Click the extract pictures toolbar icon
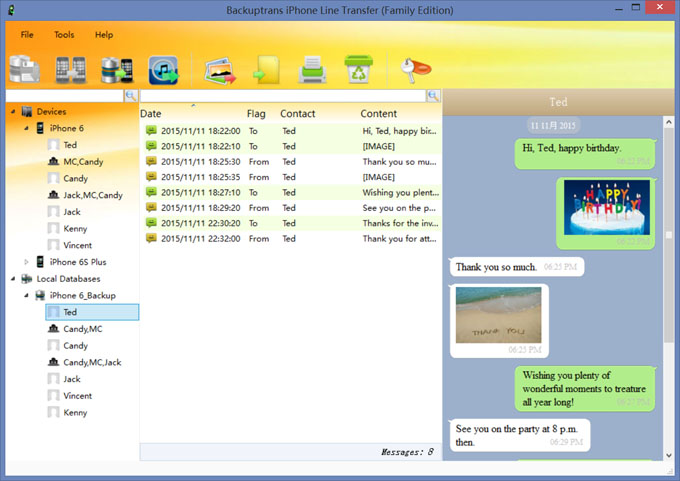The height and width of the screenshot is (481, 680). click(220, 70)
